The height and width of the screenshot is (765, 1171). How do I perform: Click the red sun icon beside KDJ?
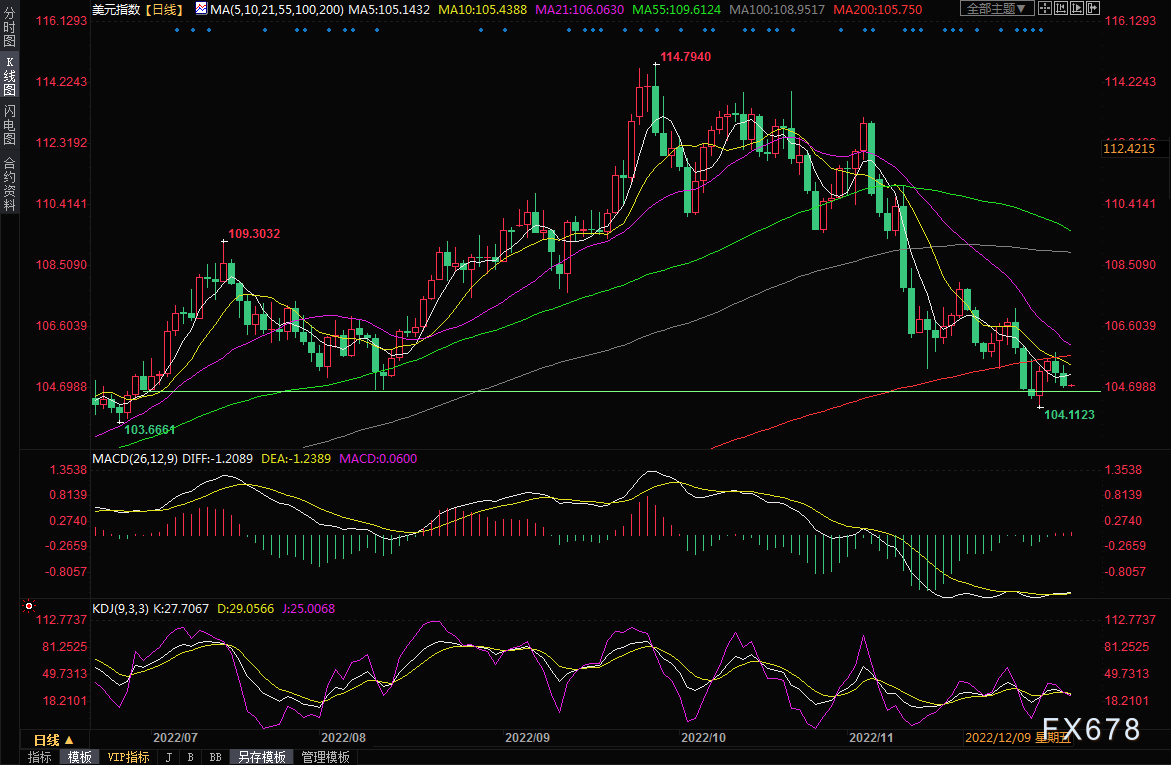coord(29,606)
